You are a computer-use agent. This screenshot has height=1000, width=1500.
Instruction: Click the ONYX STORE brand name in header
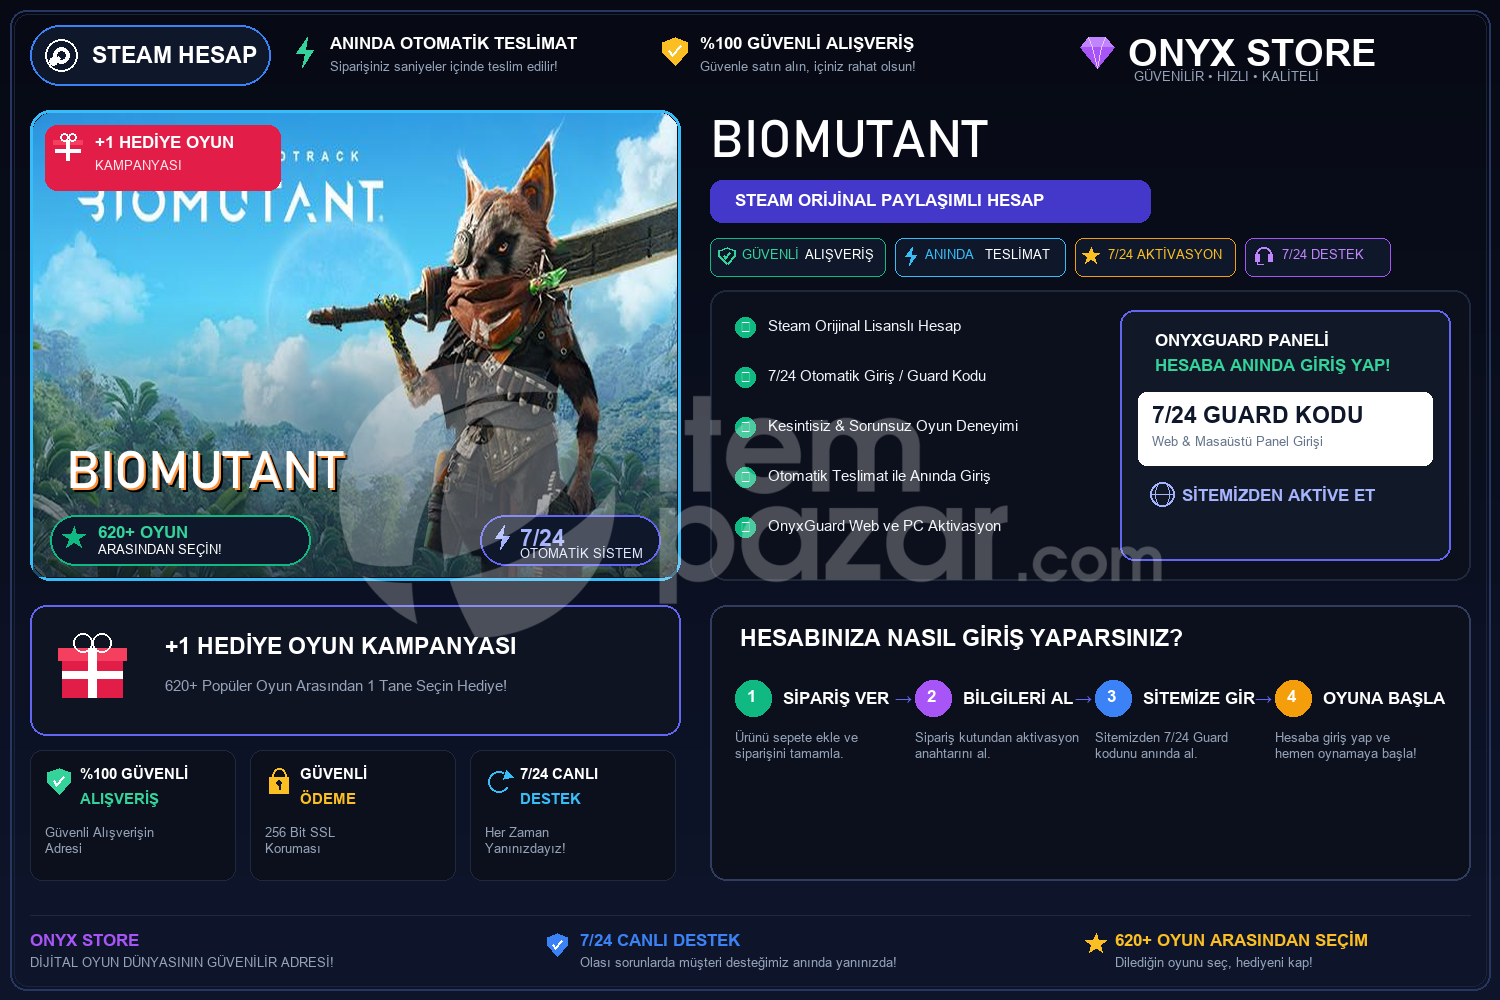point(1252,53)
